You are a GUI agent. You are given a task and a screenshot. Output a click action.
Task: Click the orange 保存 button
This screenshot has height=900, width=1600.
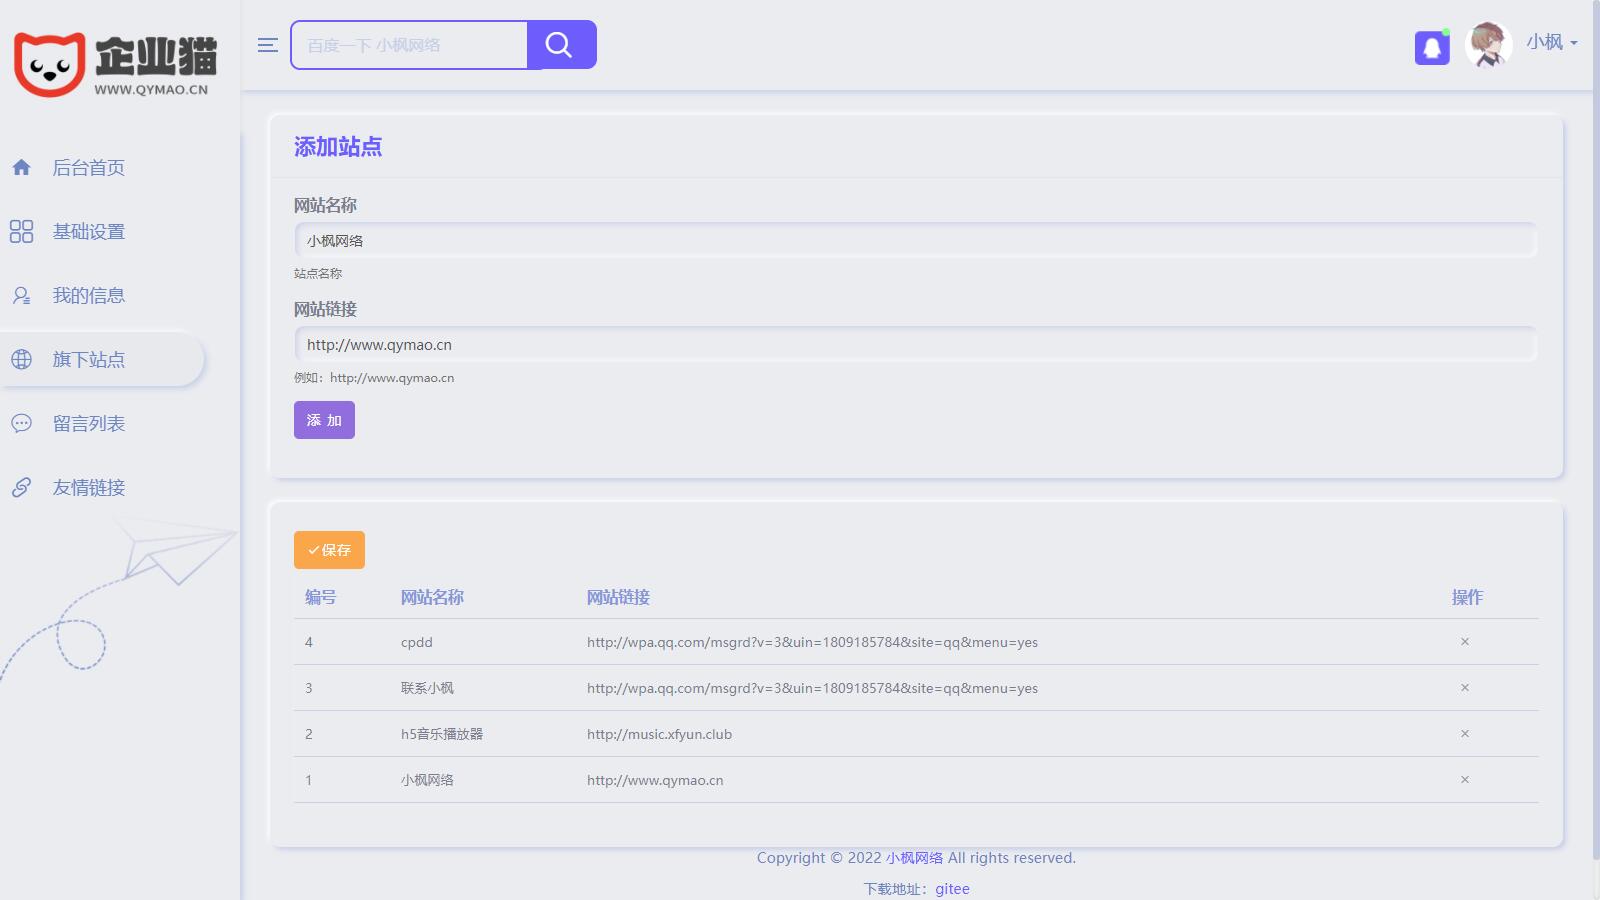[329, 550]
